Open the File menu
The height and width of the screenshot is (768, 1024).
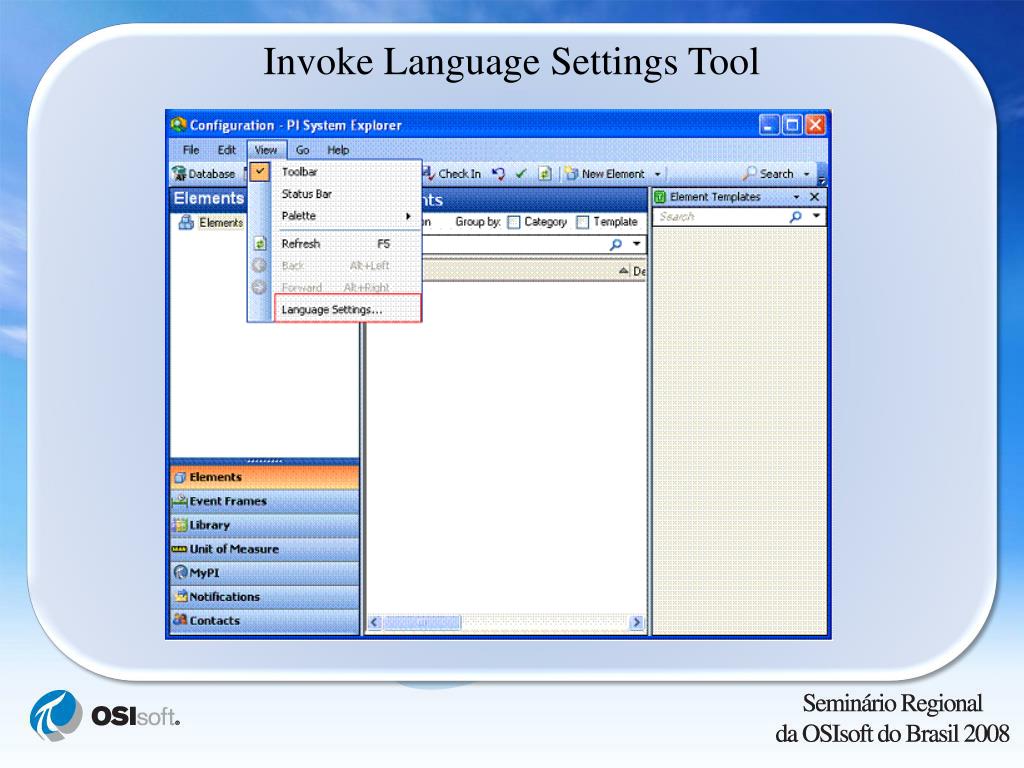pos(191,150)
